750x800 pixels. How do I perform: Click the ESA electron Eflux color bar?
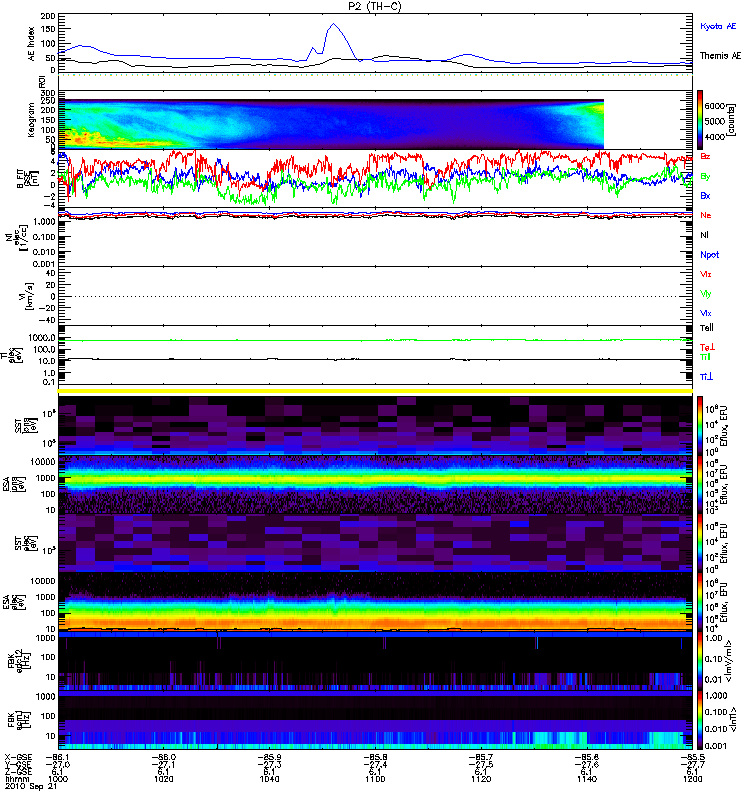click(700, 603)
